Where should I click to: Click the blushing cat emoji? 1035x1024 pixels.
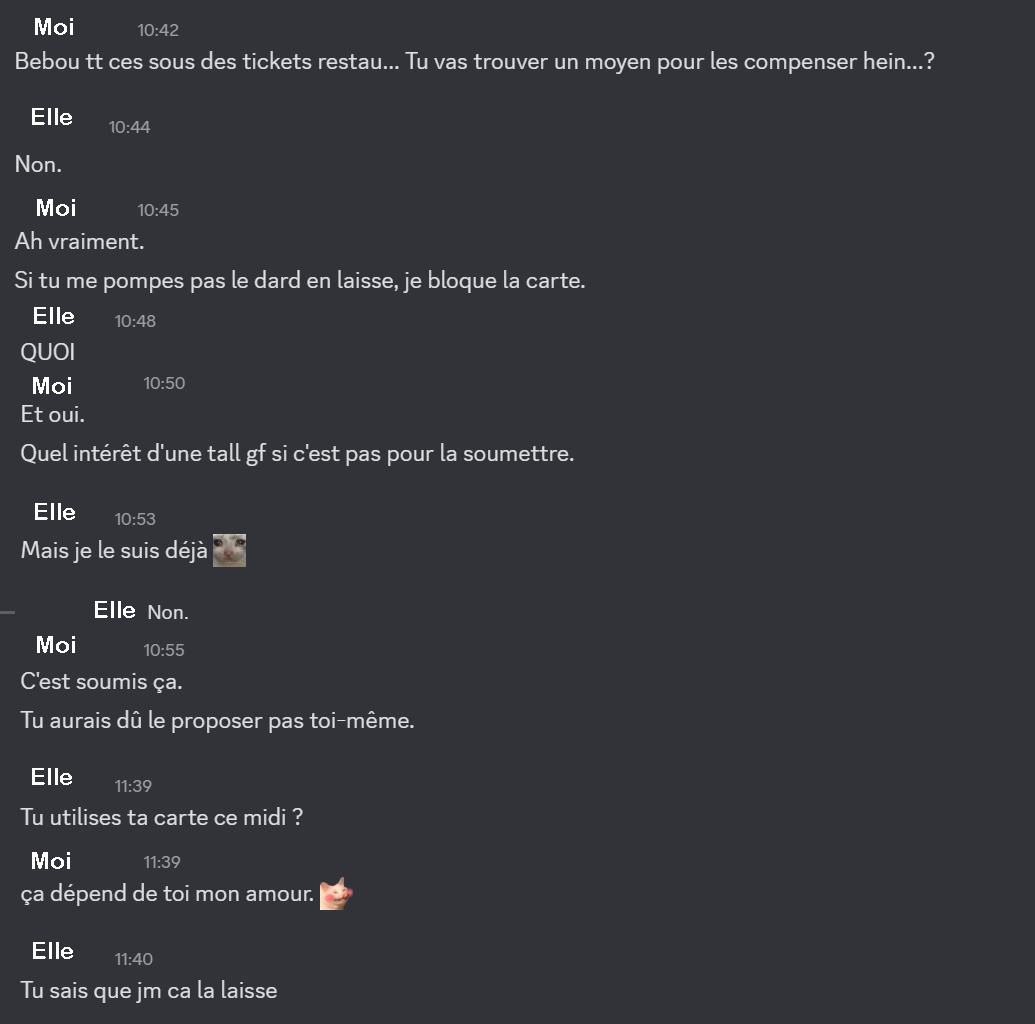click(337, 893)
